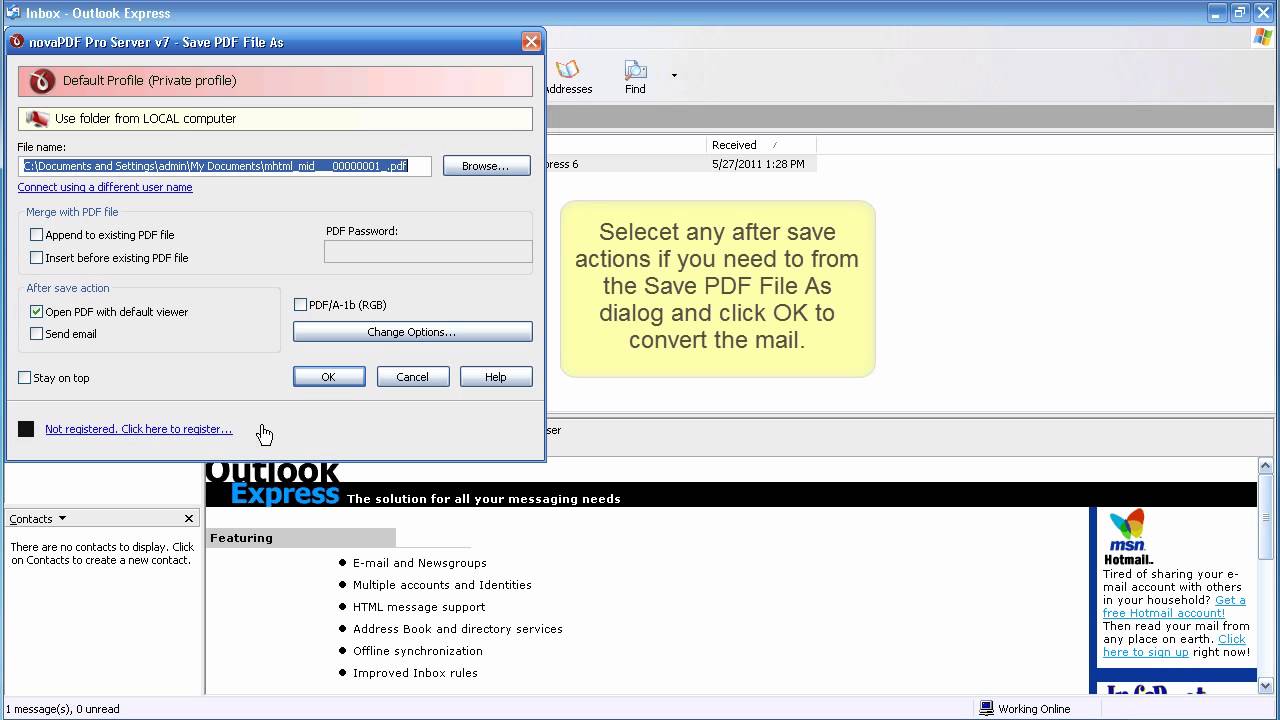Click the Get a free Hotmail account link
The image size is (1280, 720).
point(1174,606)
